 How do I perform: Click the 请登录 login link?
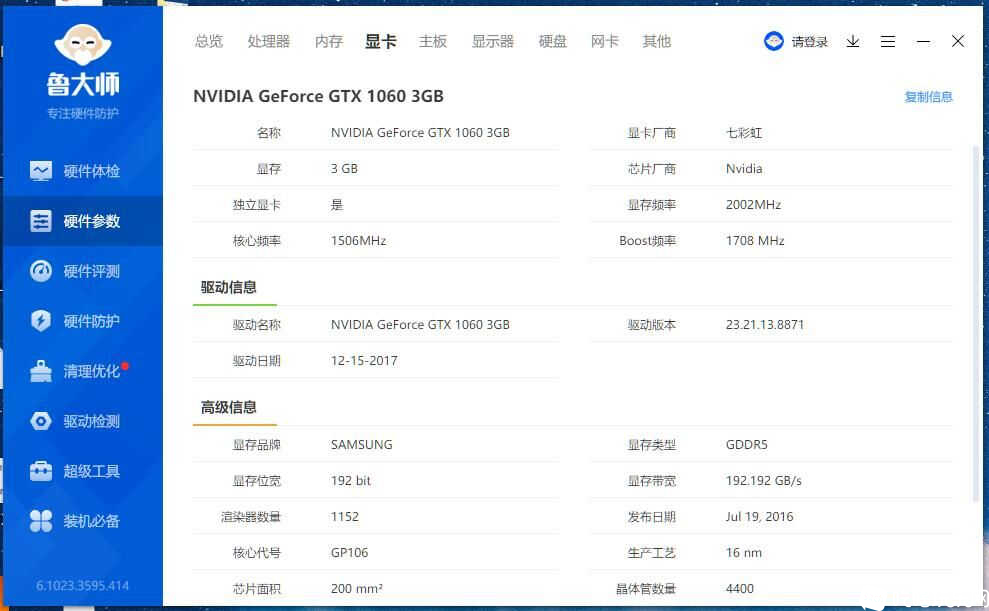click(809, 42)
